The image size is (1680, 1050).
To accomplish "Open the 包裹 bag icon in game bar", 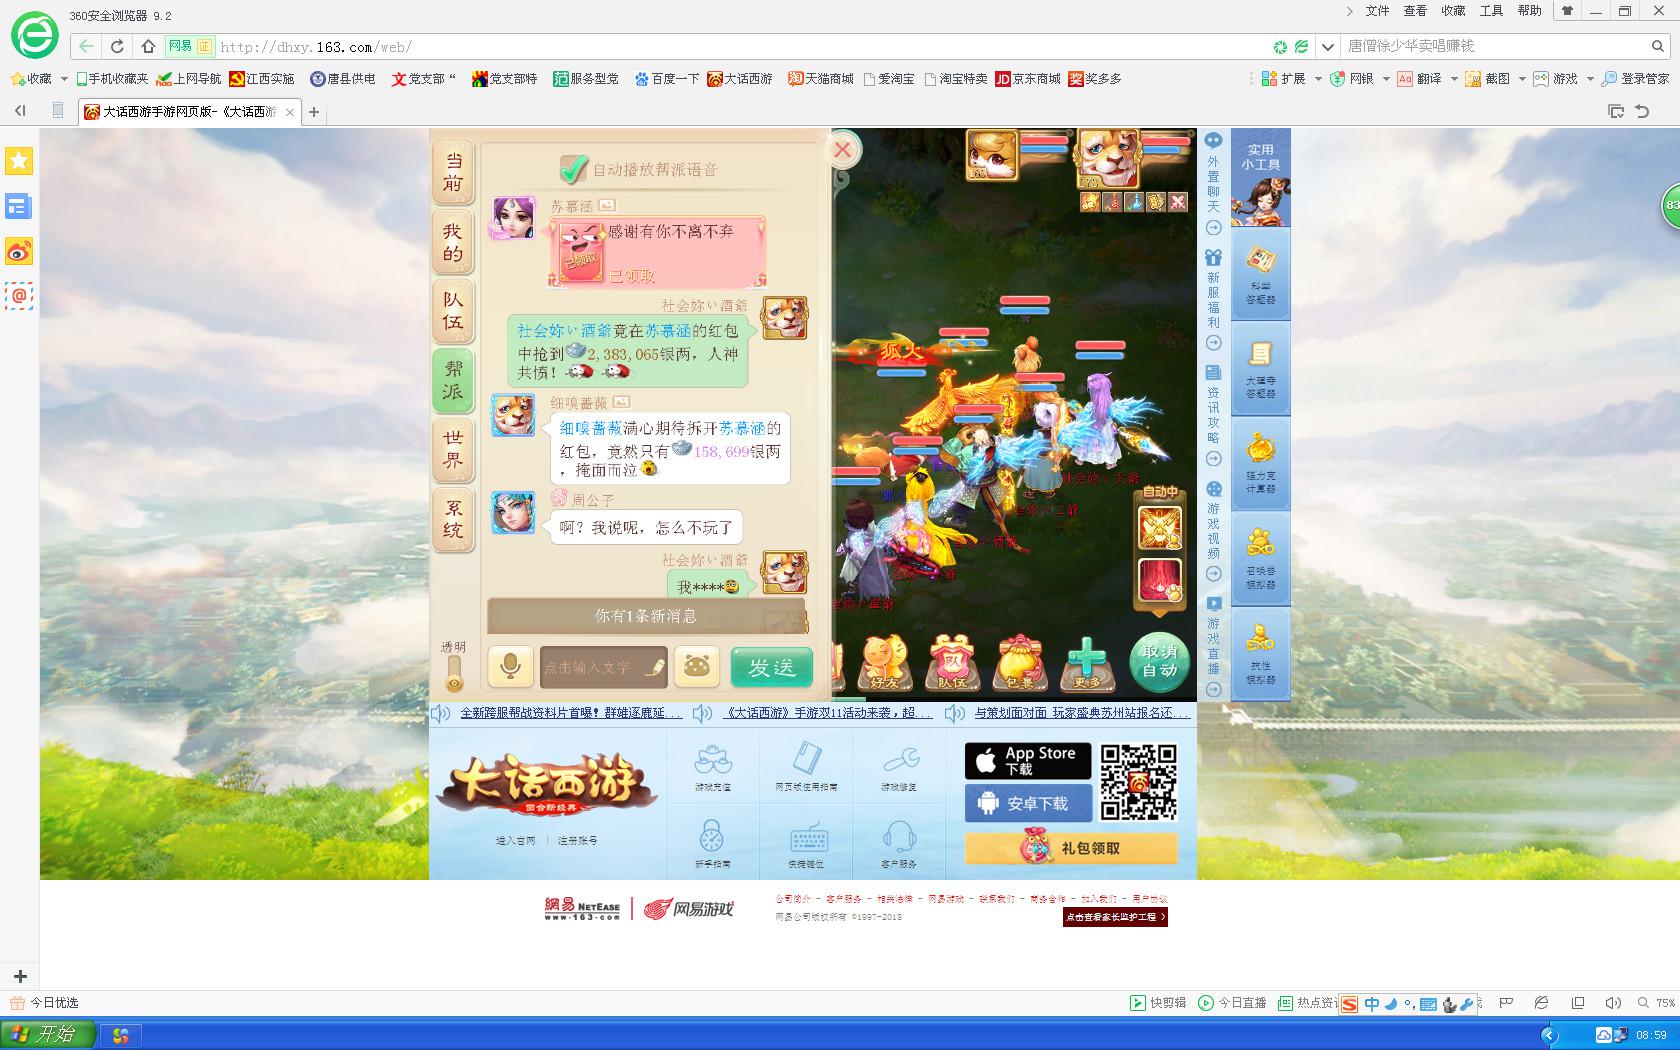I will click(1019, 663).
